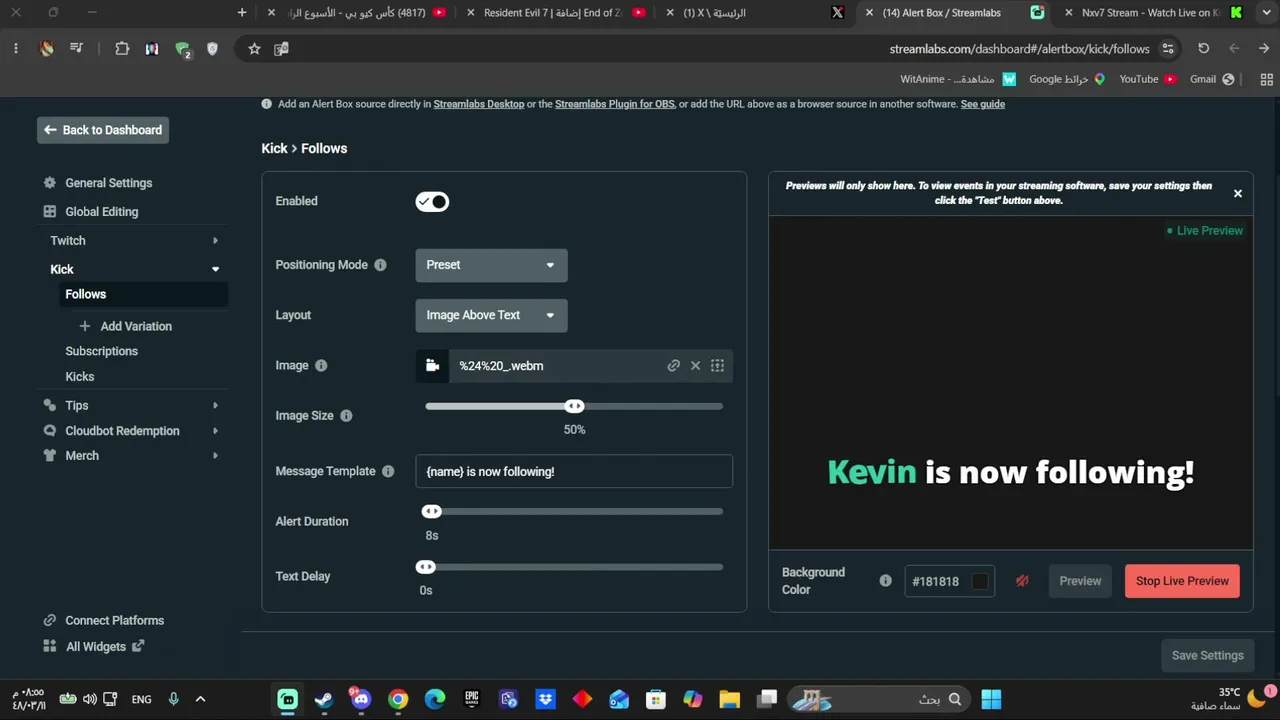Open Steam from the taskbar

click(324, 699)
